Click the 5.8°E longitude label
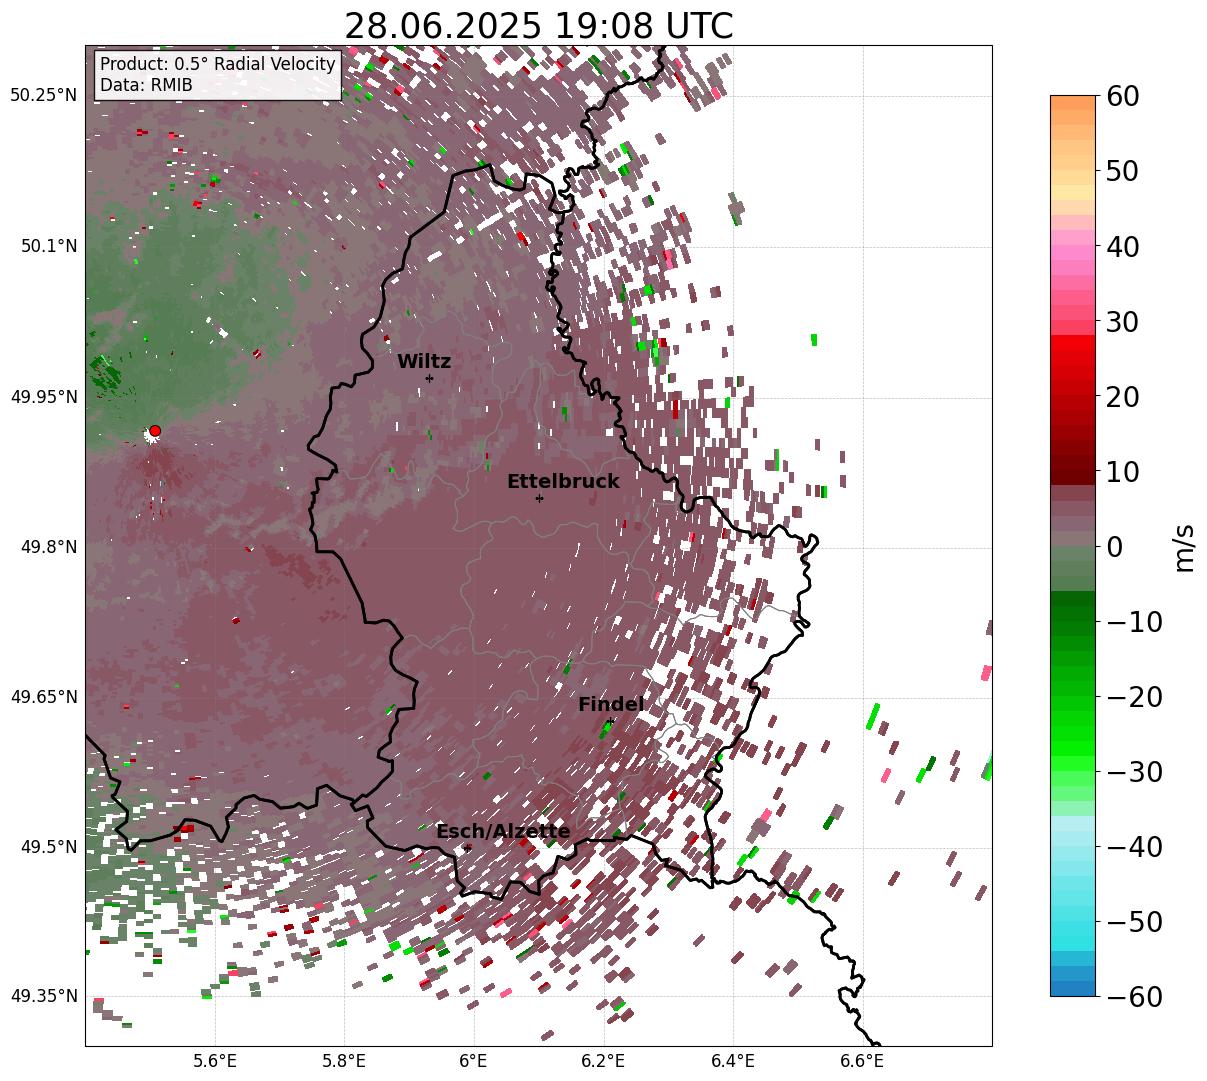 [x=344, y=1061]
